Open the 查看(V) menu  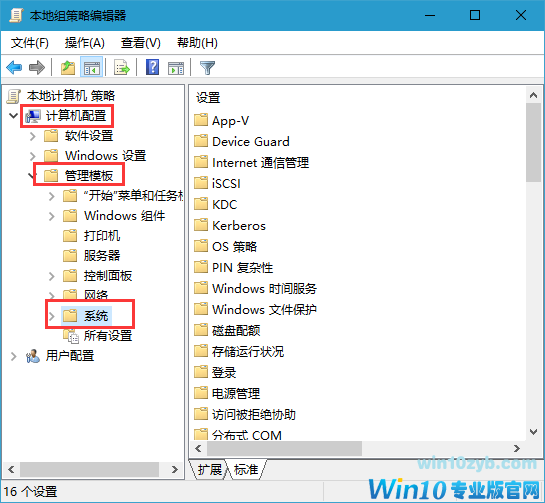click(141, 43)
